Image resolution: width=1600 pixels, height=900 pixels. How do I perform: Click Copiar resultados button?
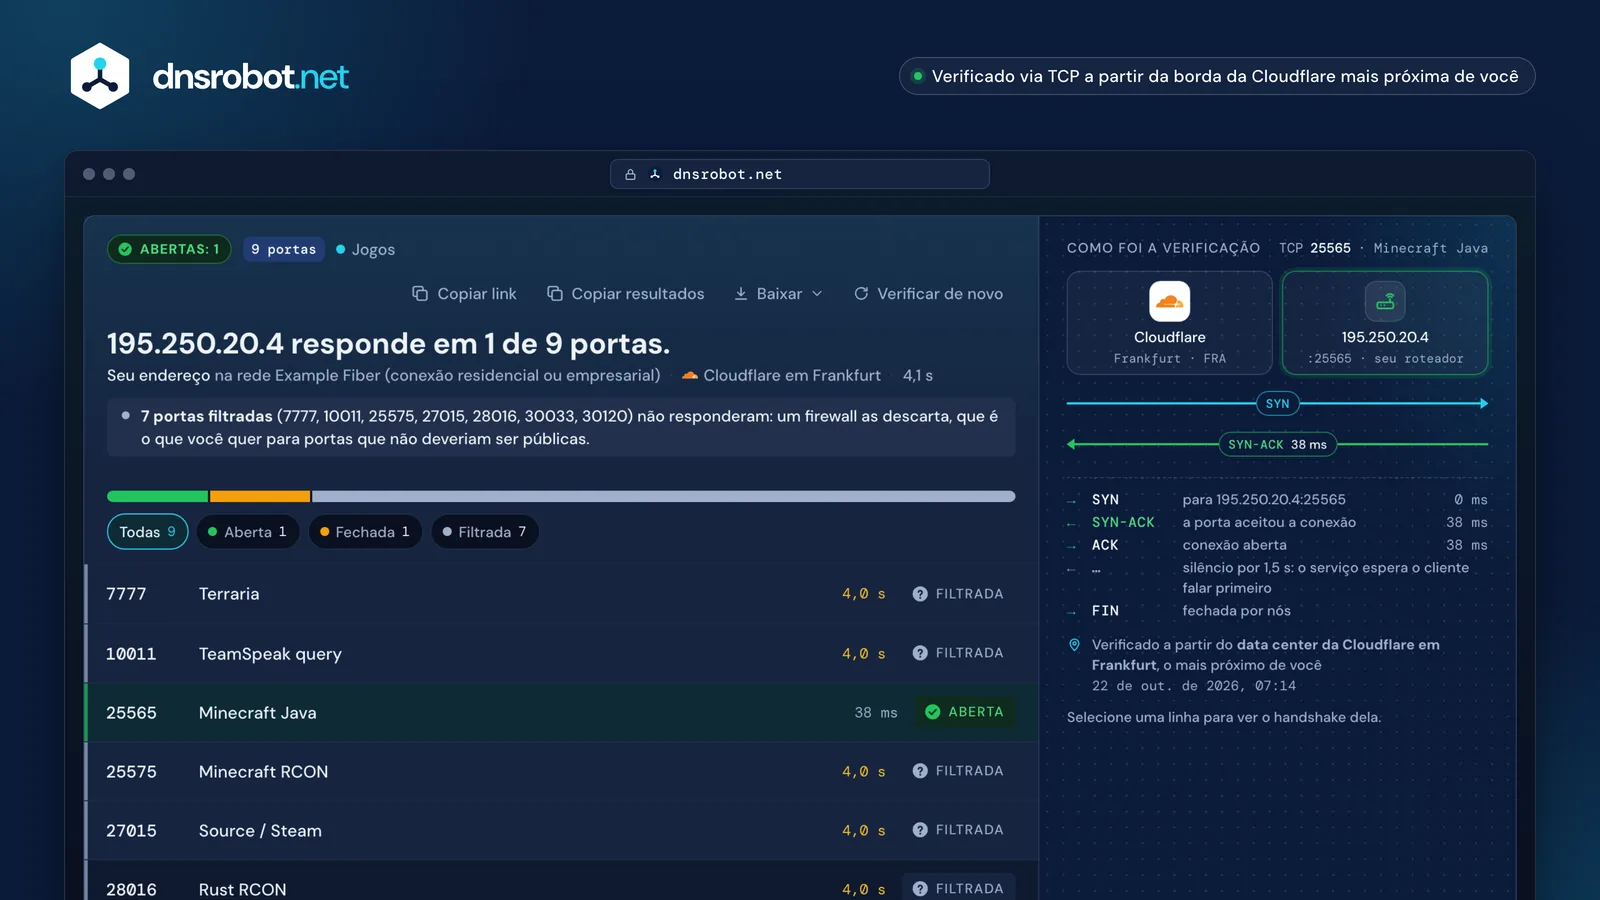625,293
